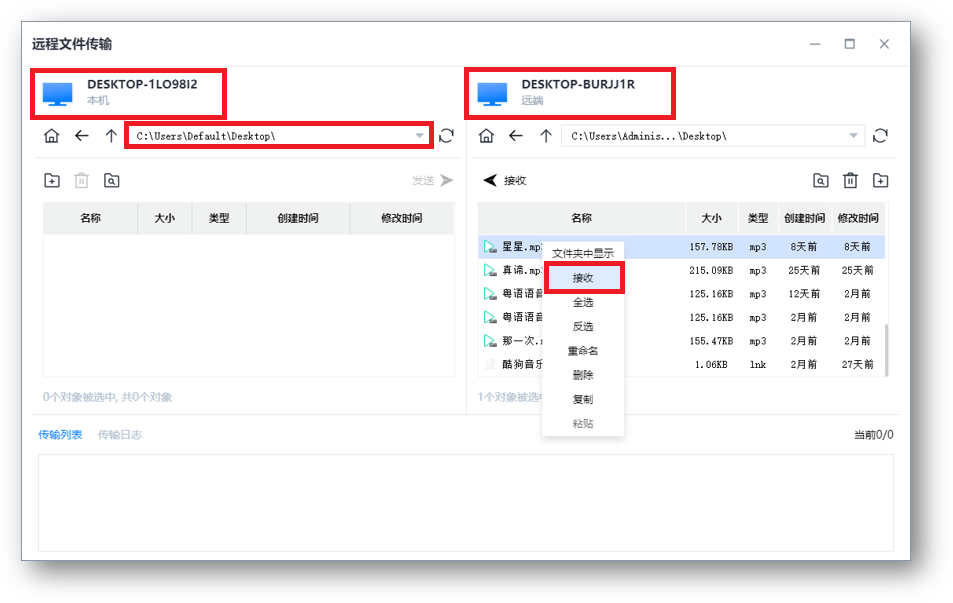The width and height of the screenshot is (953, 603).
Task: Click the 酷狗音乐 shortcut file icon
Action: coord(490,365)
